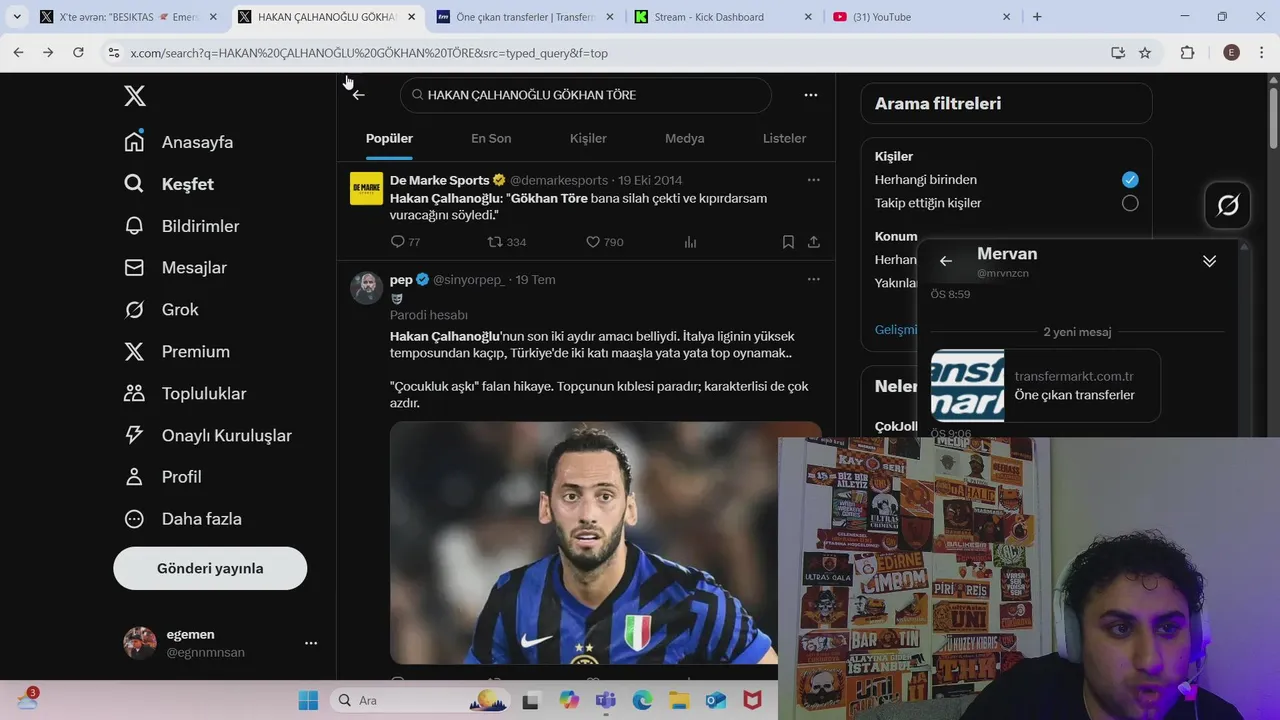This screenshot has width=1280, height=720.
Task: Open Grok floating button
Action: 1228,206
